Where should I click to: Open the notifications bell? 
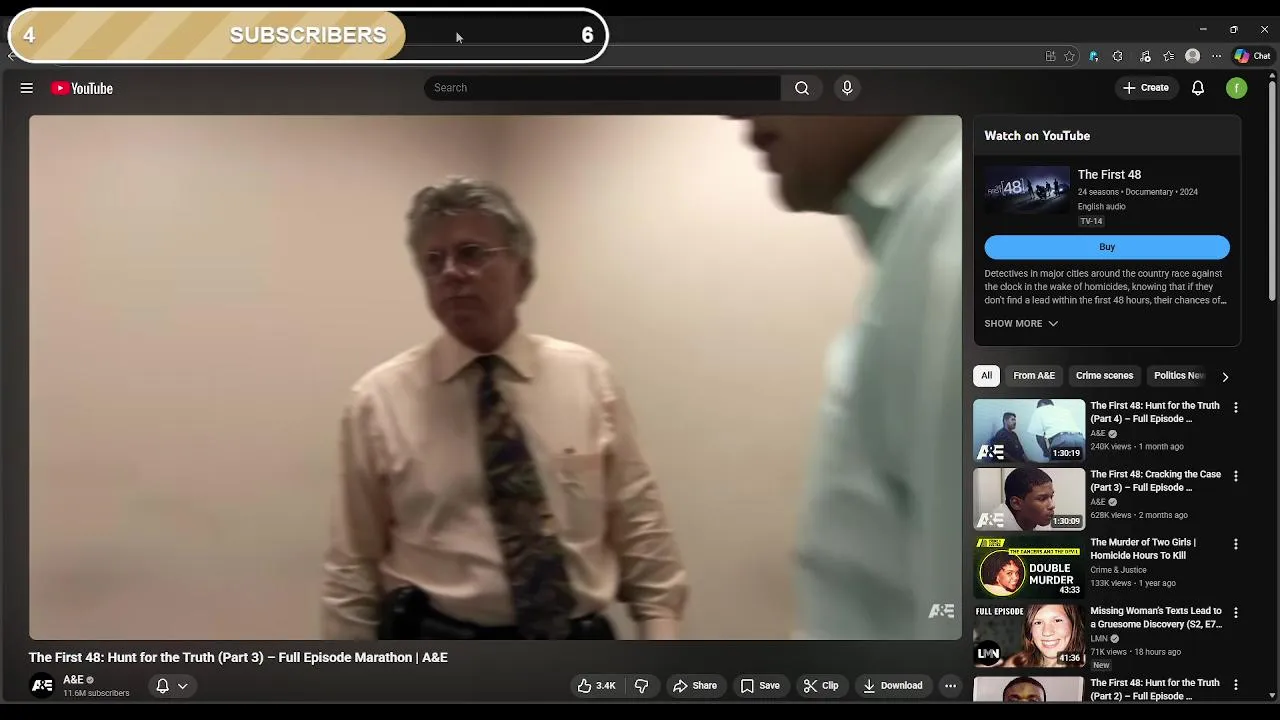(1198, 88)
